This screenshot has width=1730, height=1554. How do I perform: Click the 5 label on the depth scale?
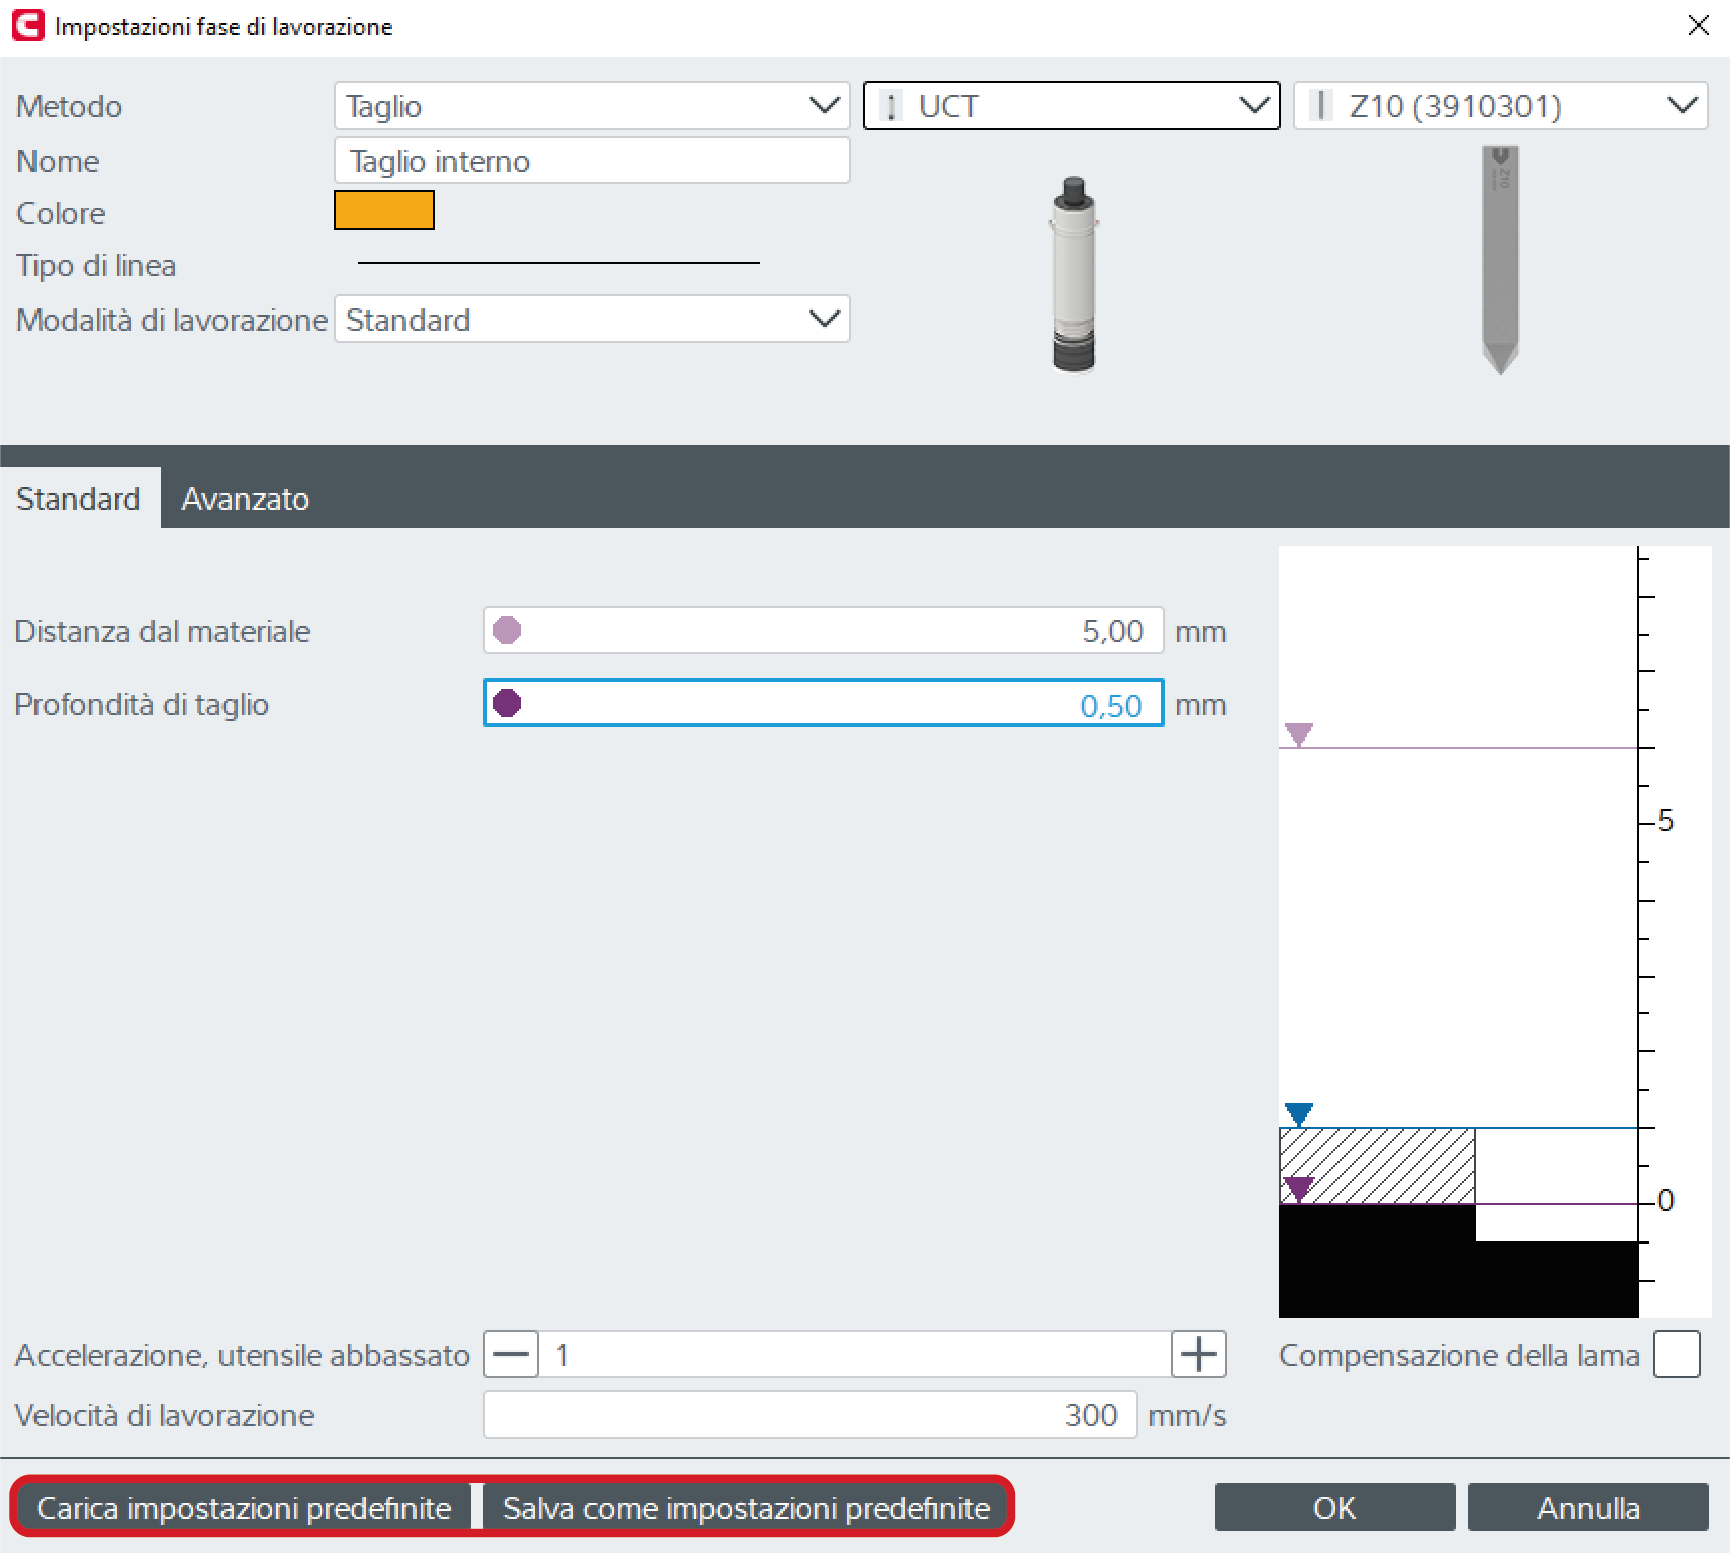tap(1665, 821)
